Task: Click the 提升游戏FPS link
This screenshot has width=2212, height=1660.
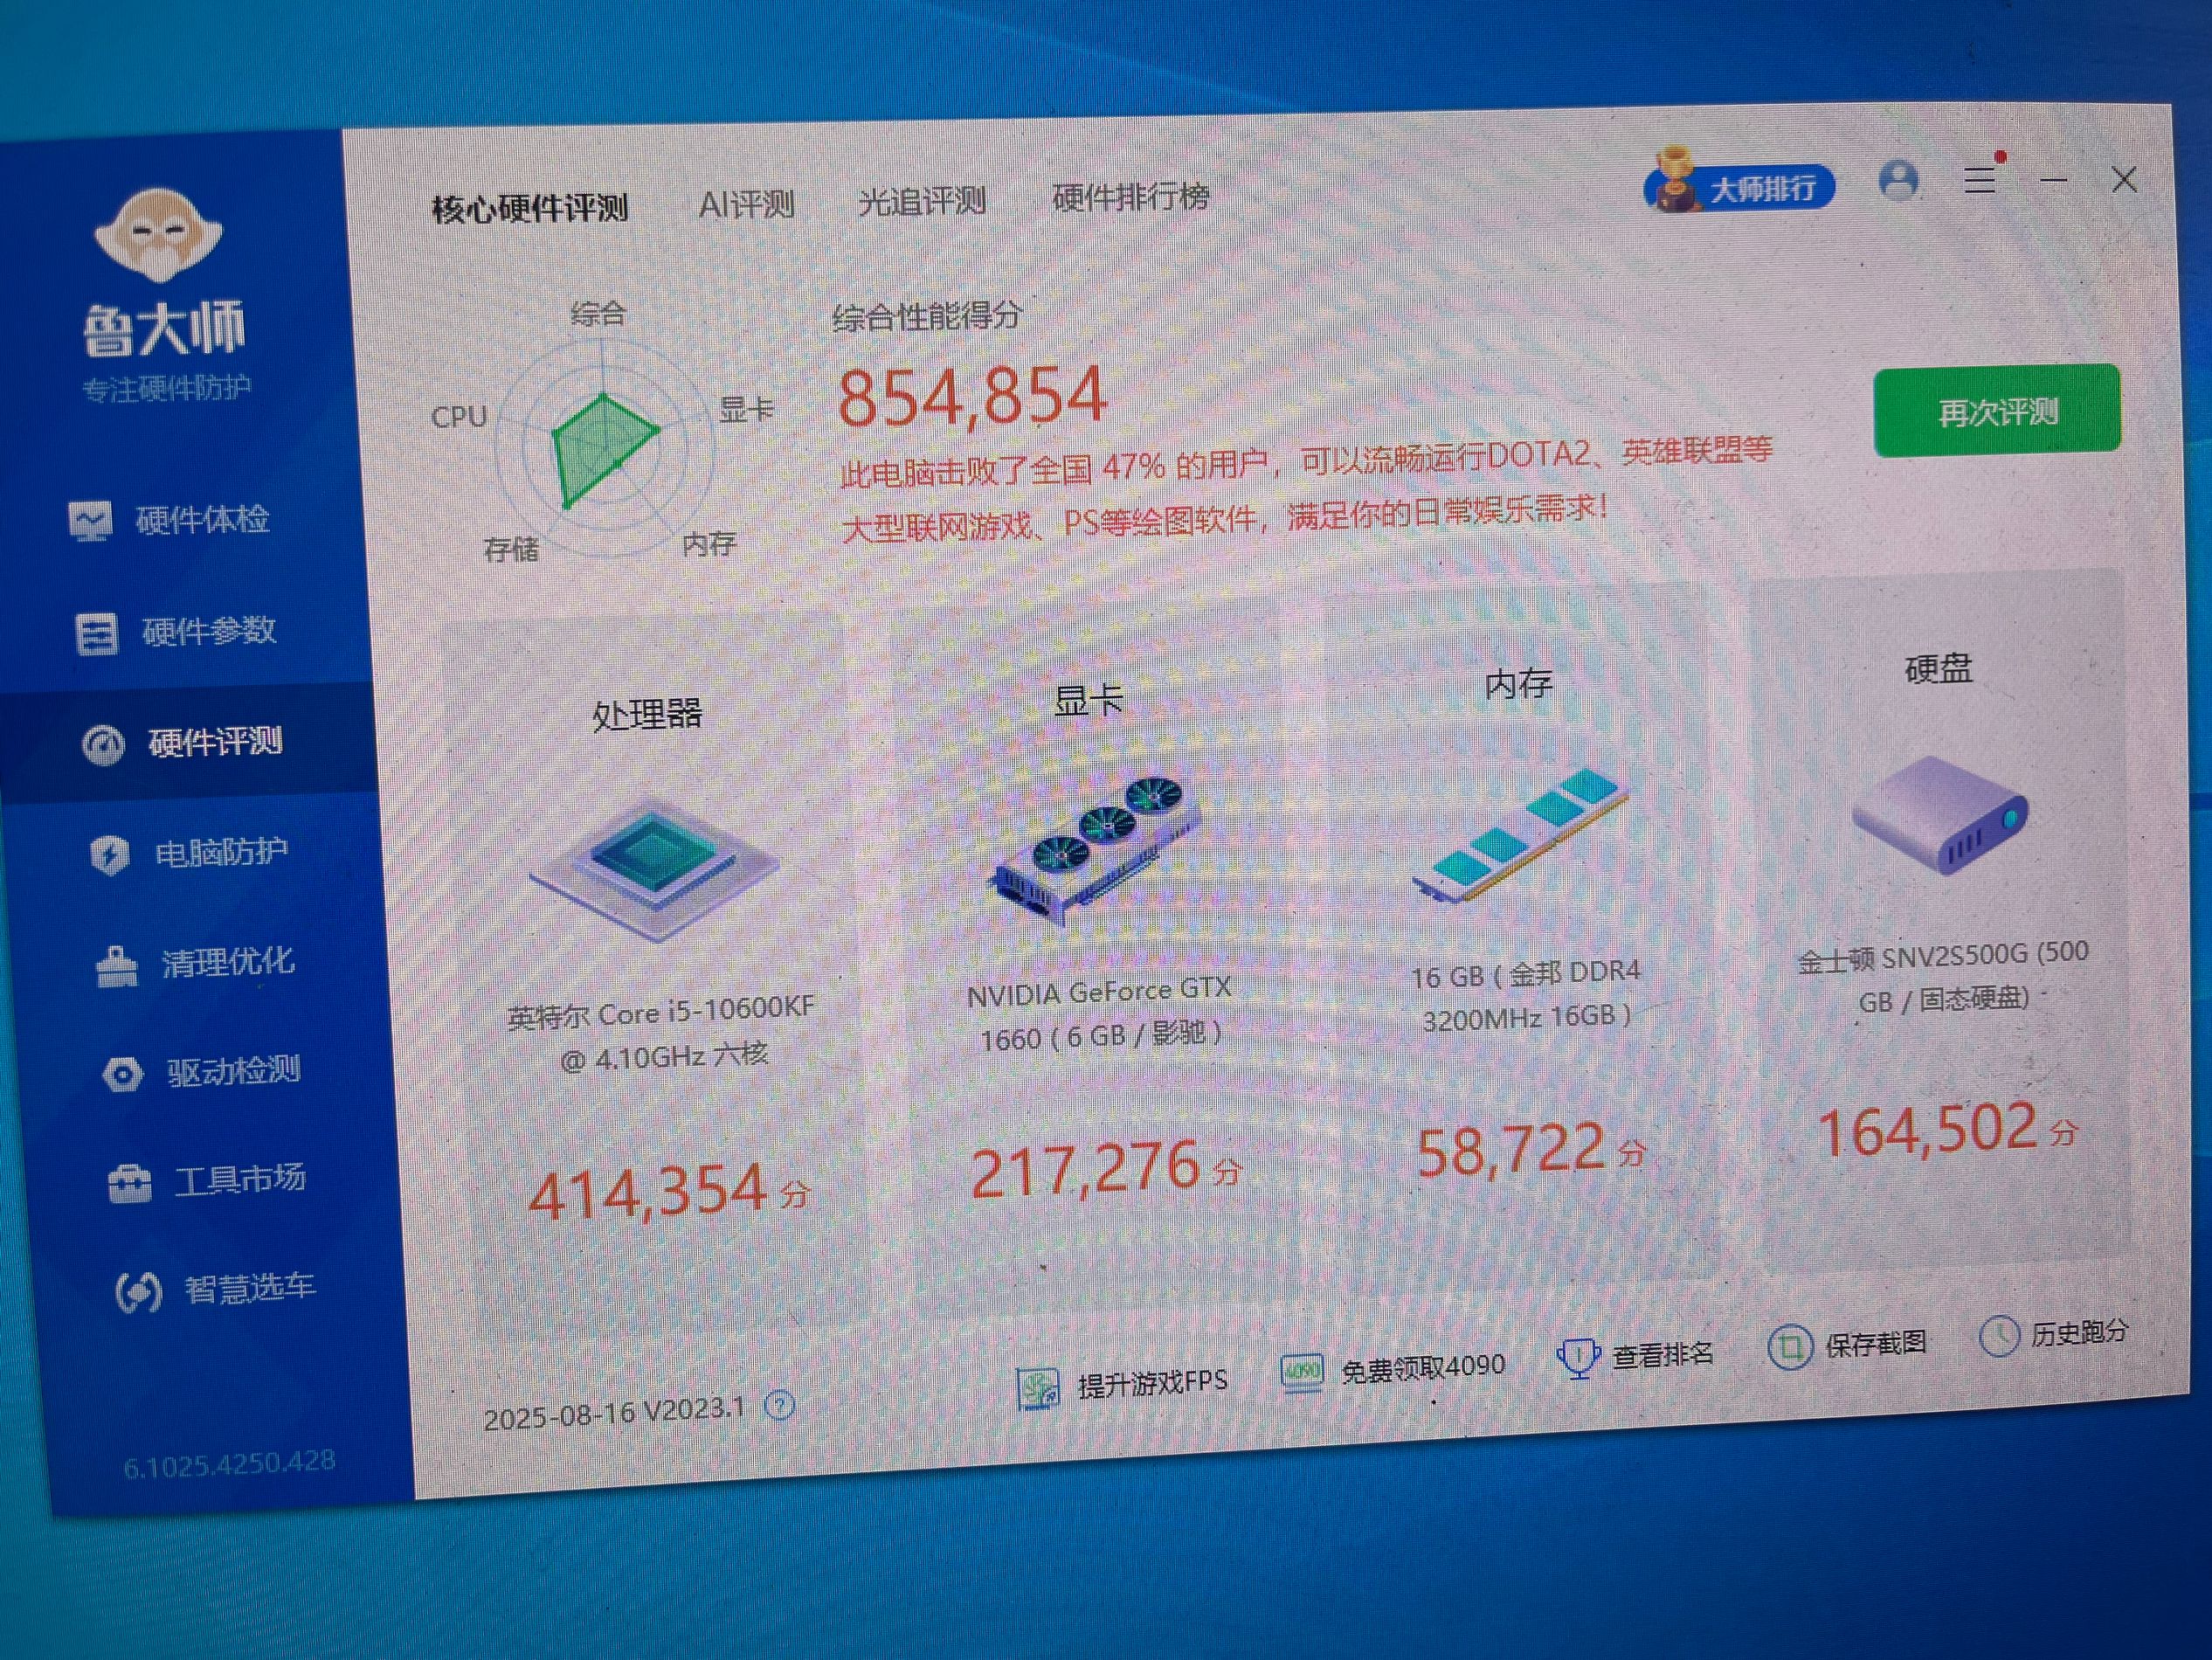Action: (x=1152, y=1383)
